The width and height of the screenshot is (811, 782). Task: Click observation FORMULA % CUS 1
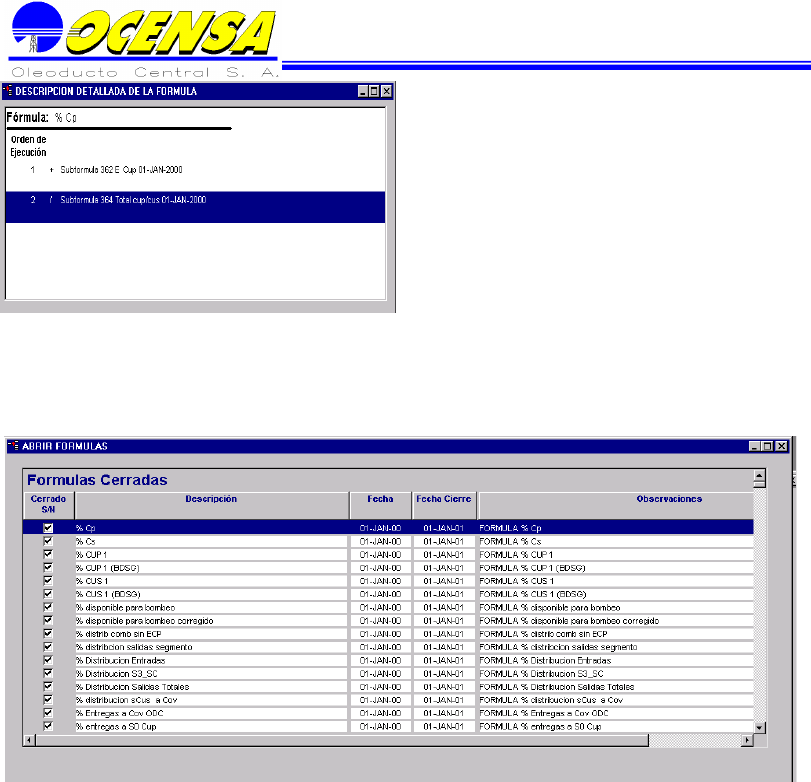click(616, 581)
